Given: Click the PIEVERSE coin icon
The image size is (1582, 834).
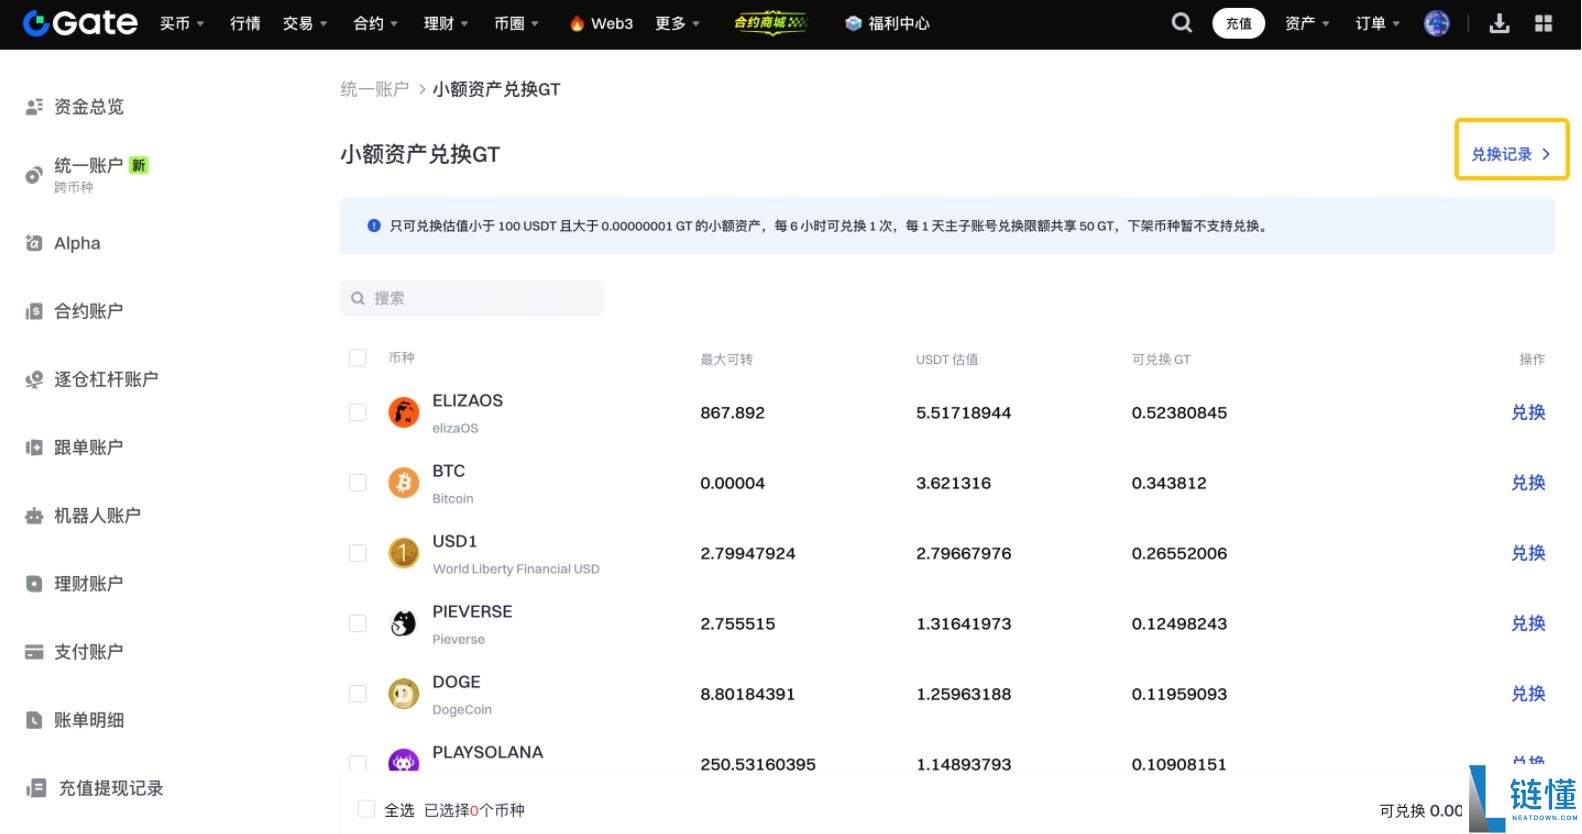Looking at the screenshot, I should tap(403, 624).
